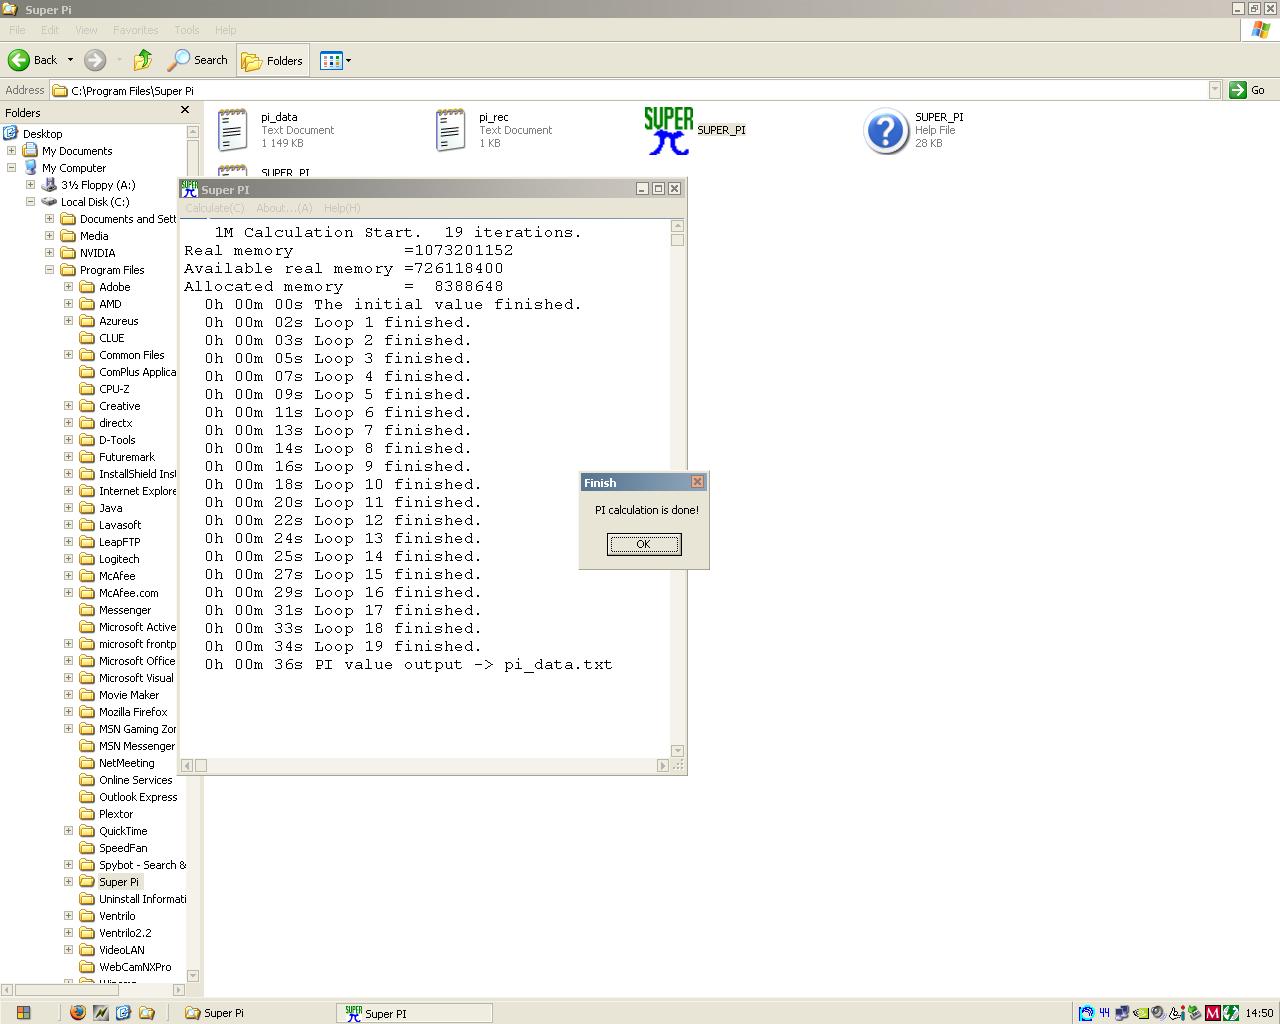This screenshot has height=1024, width=1280.
Task: Open the File menu in Explorer
Action: coord(17,30)
